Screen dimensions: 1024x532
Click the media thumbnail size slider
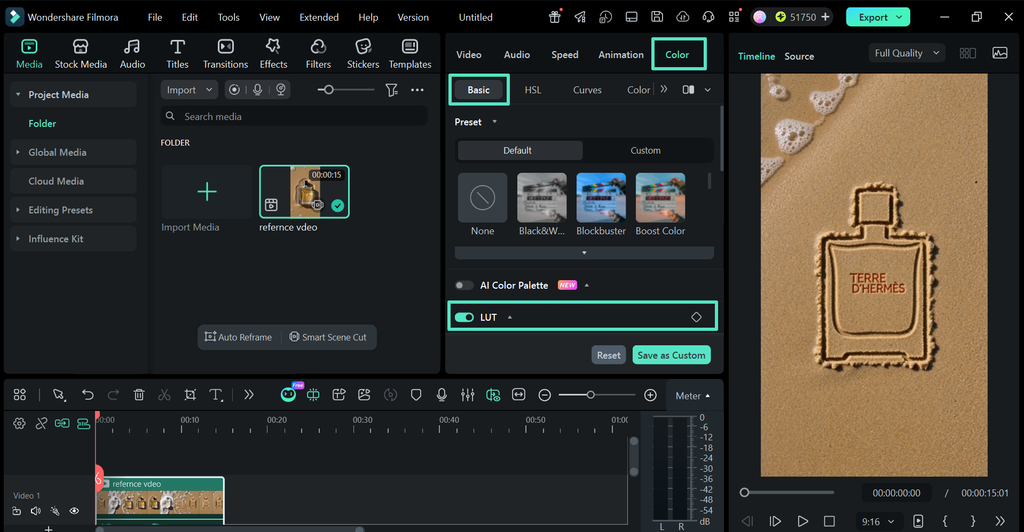345,90
